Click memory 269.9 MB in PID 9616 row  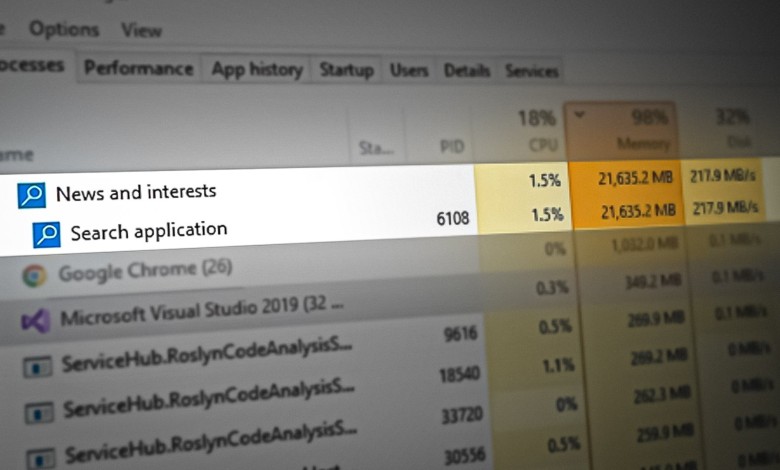pos(656,319)
